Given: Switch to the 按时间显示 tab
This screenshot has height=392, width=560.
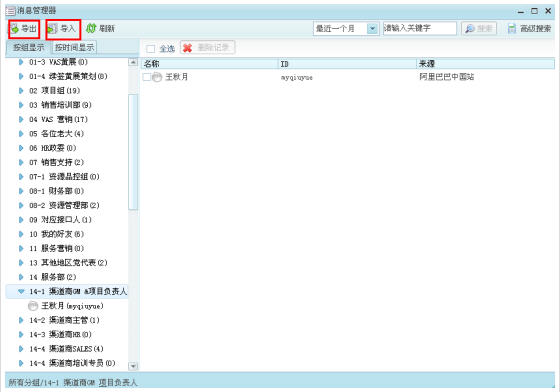Looking at the screenshot, I should point(74,47).
